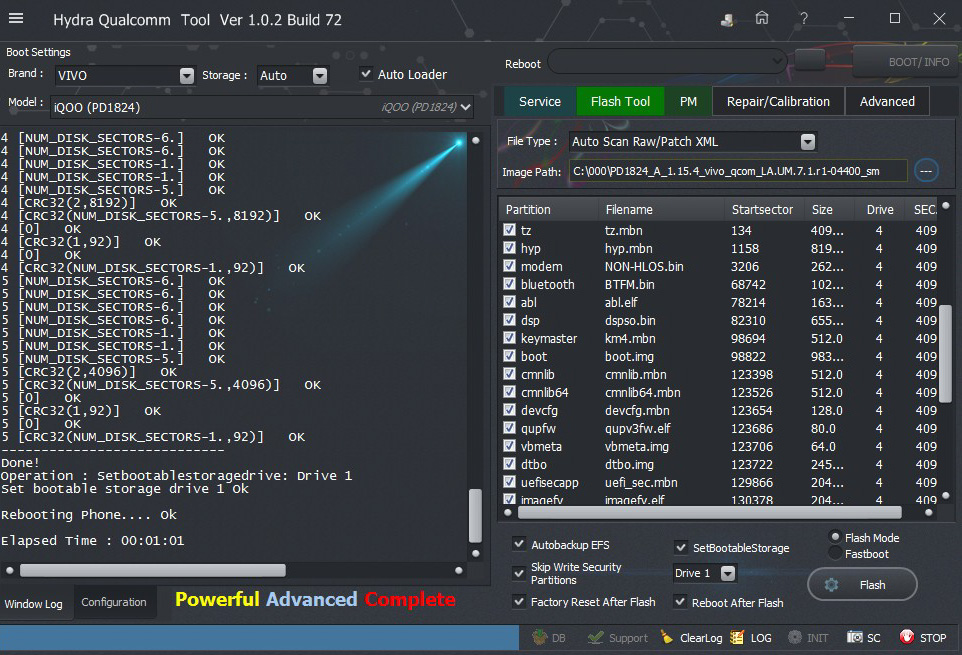
Task: Open the hamburger menu icon
Action: (16, 18)
